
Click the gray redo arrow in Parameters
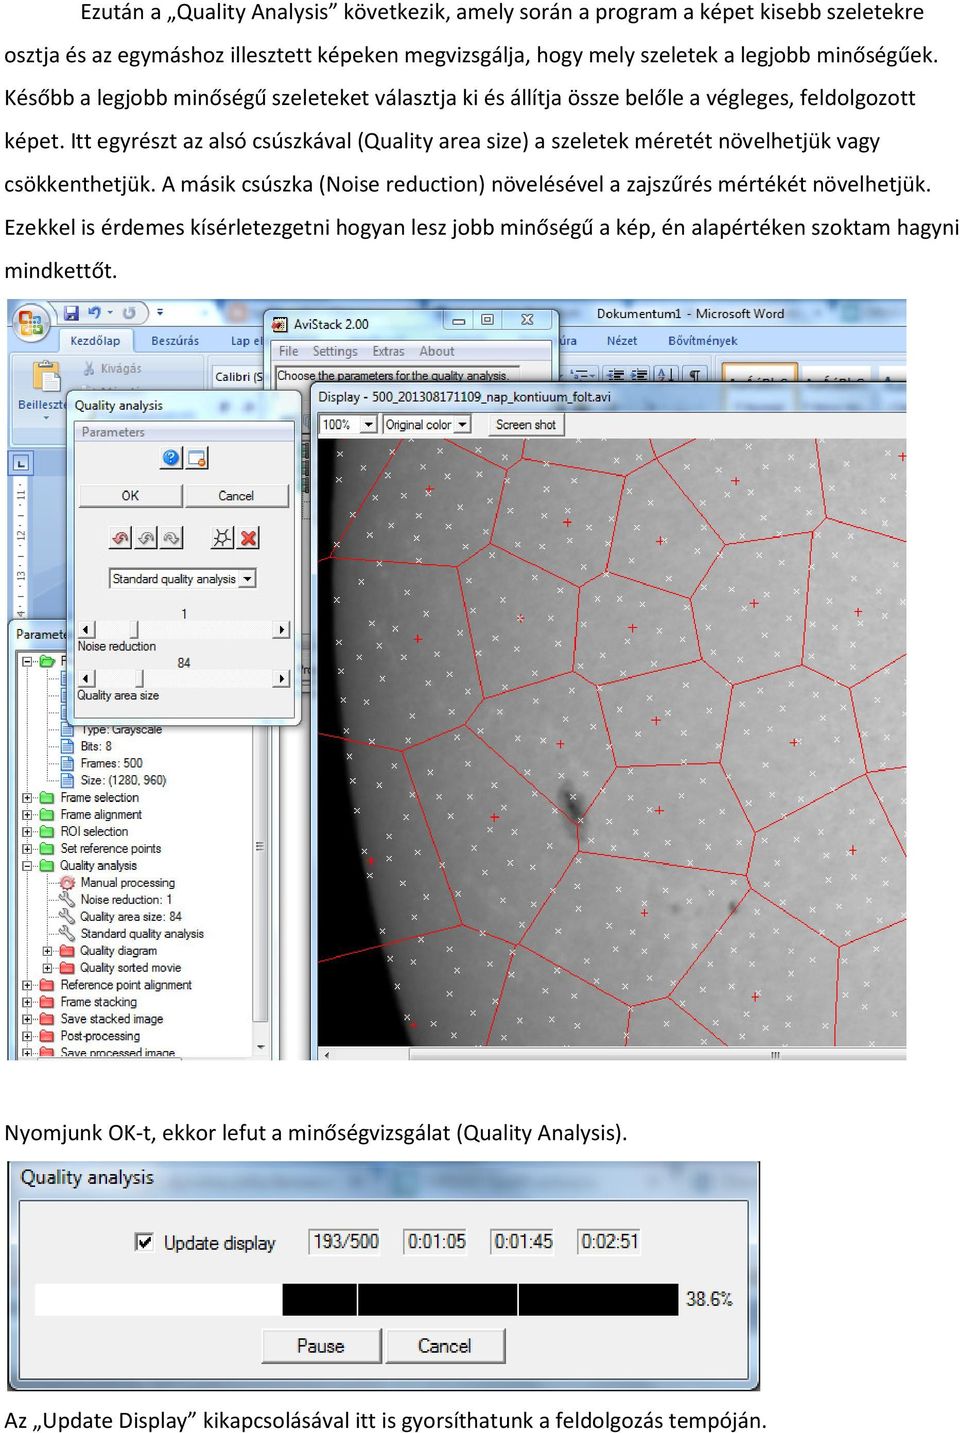click(x=171, y=538)
